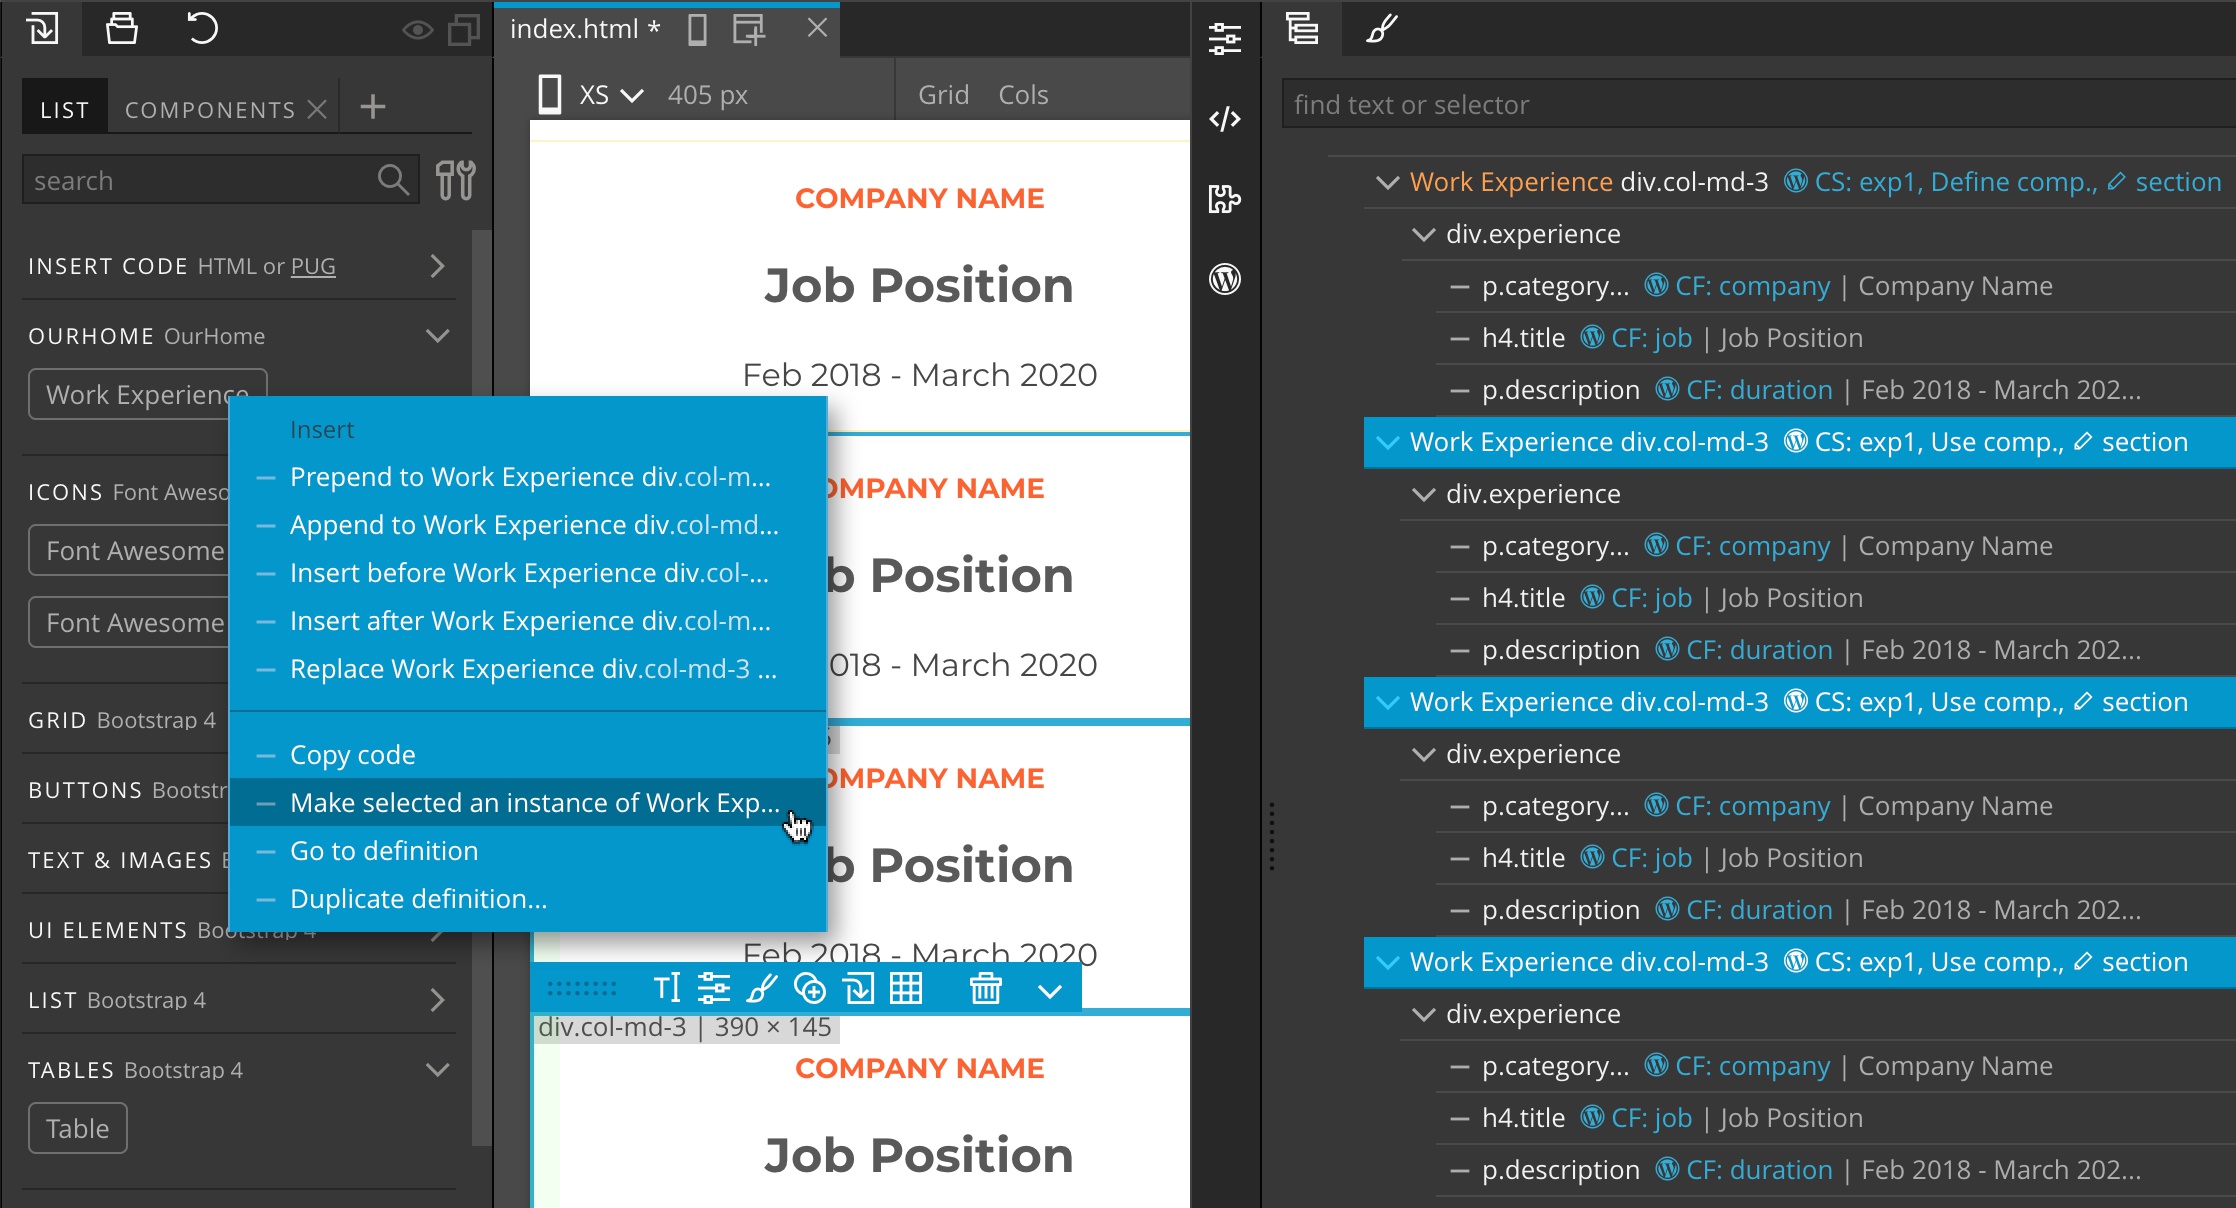2236x1208 pixels.
Task: Choose Copy code menu item
Action: click(528, 755)
